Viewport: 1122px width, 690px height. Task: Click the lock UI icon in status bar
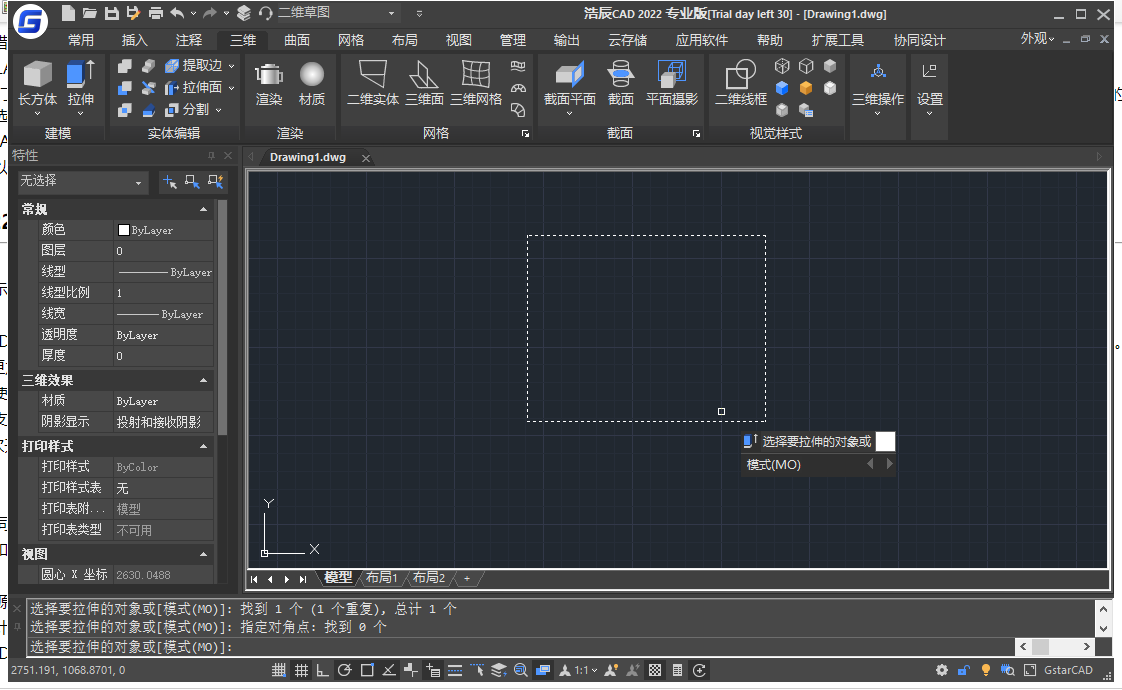964,670
